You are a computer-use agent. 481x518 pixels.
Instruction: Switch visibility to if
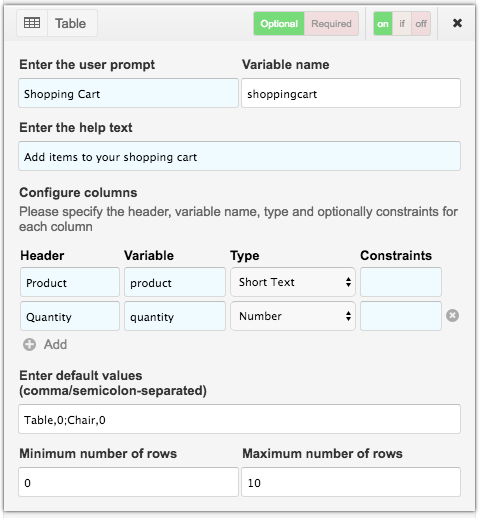click(402, 24)
